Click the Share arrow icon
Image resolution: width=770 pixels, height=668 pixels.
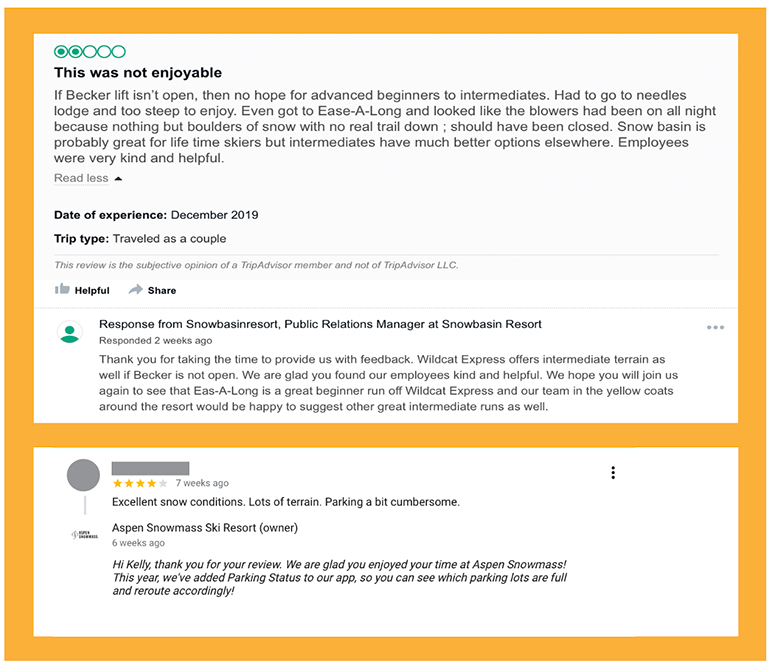(136, 289)
